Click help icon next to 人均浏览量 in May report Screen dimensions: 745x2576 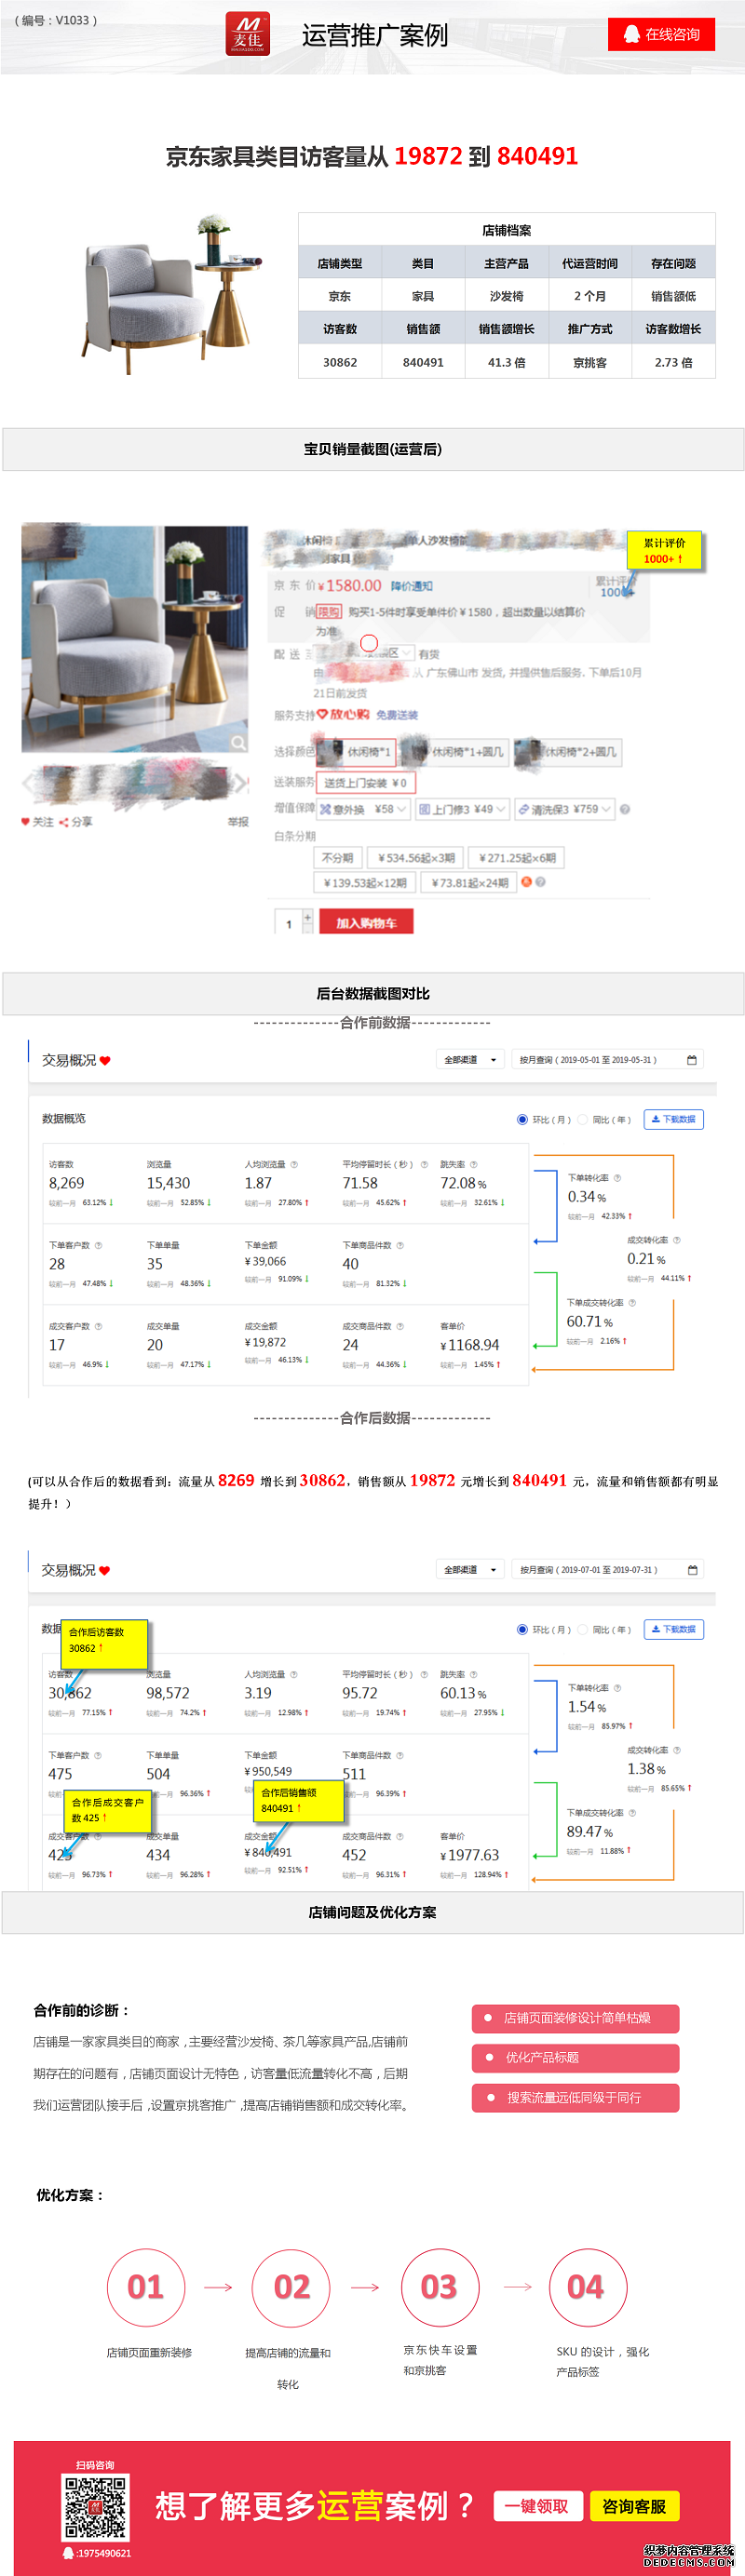pos(294,1165)
